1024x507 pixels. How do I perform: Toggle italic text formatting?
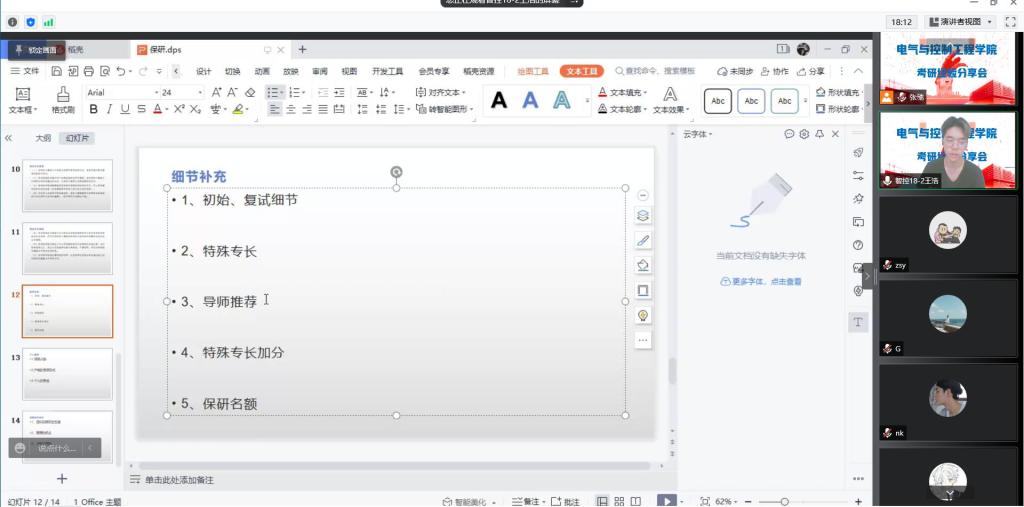(x=110, y=110)
